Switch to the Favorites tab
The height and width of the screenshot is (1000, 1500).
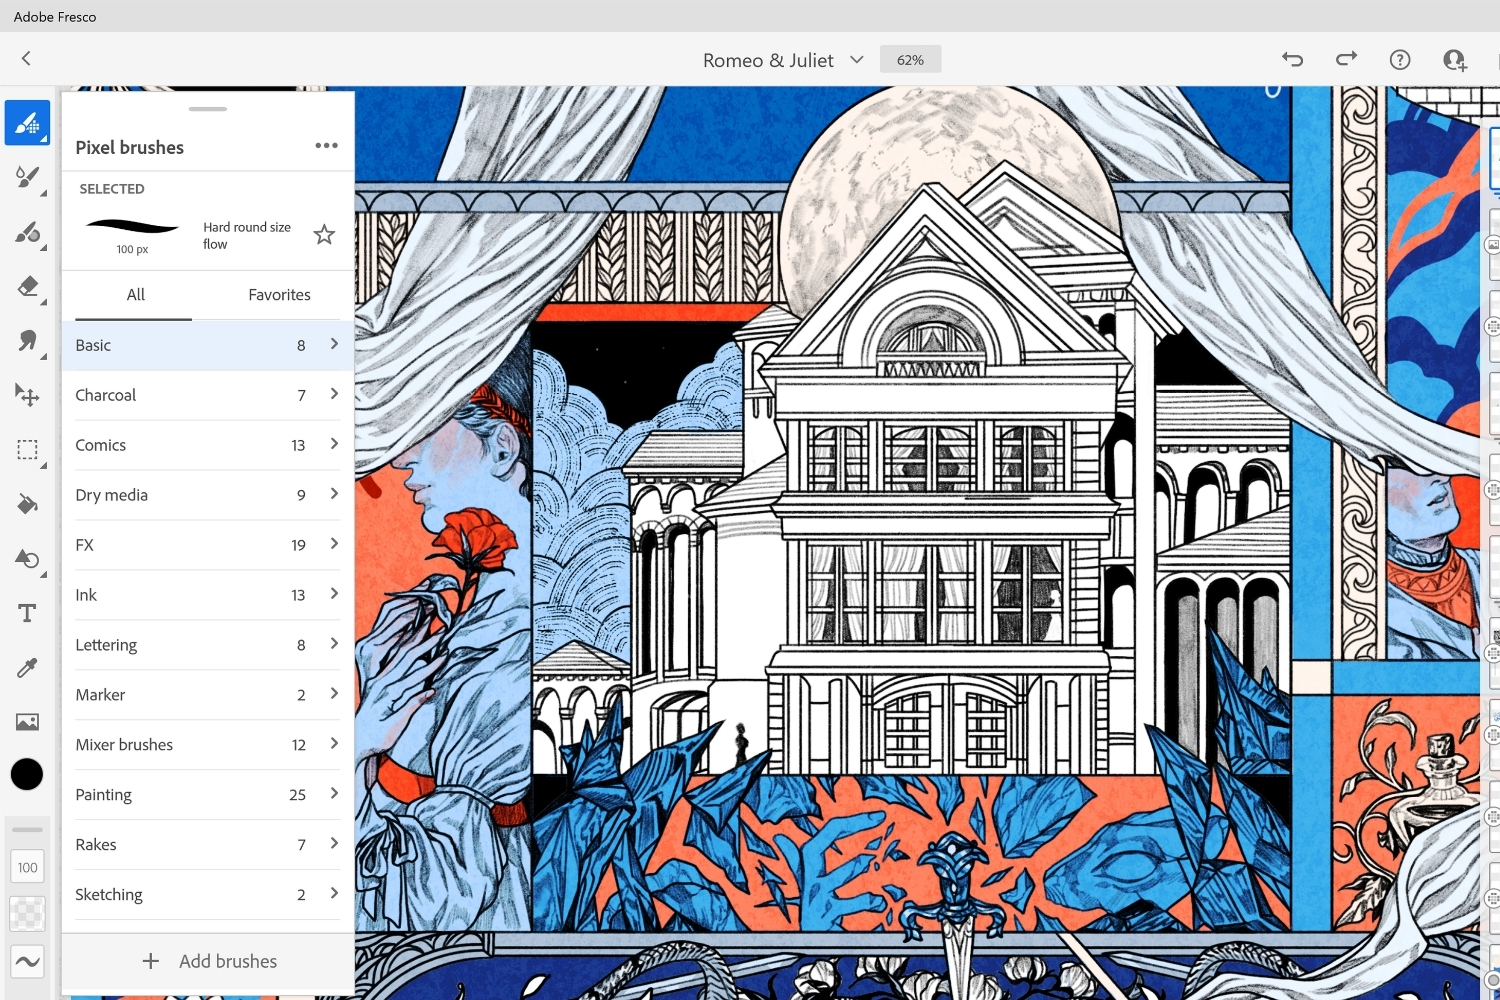pos(279,295)
